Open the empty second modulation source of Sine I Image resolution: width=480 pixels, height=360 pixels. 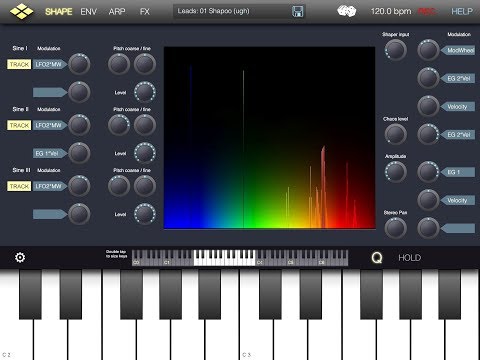point(50,92)
